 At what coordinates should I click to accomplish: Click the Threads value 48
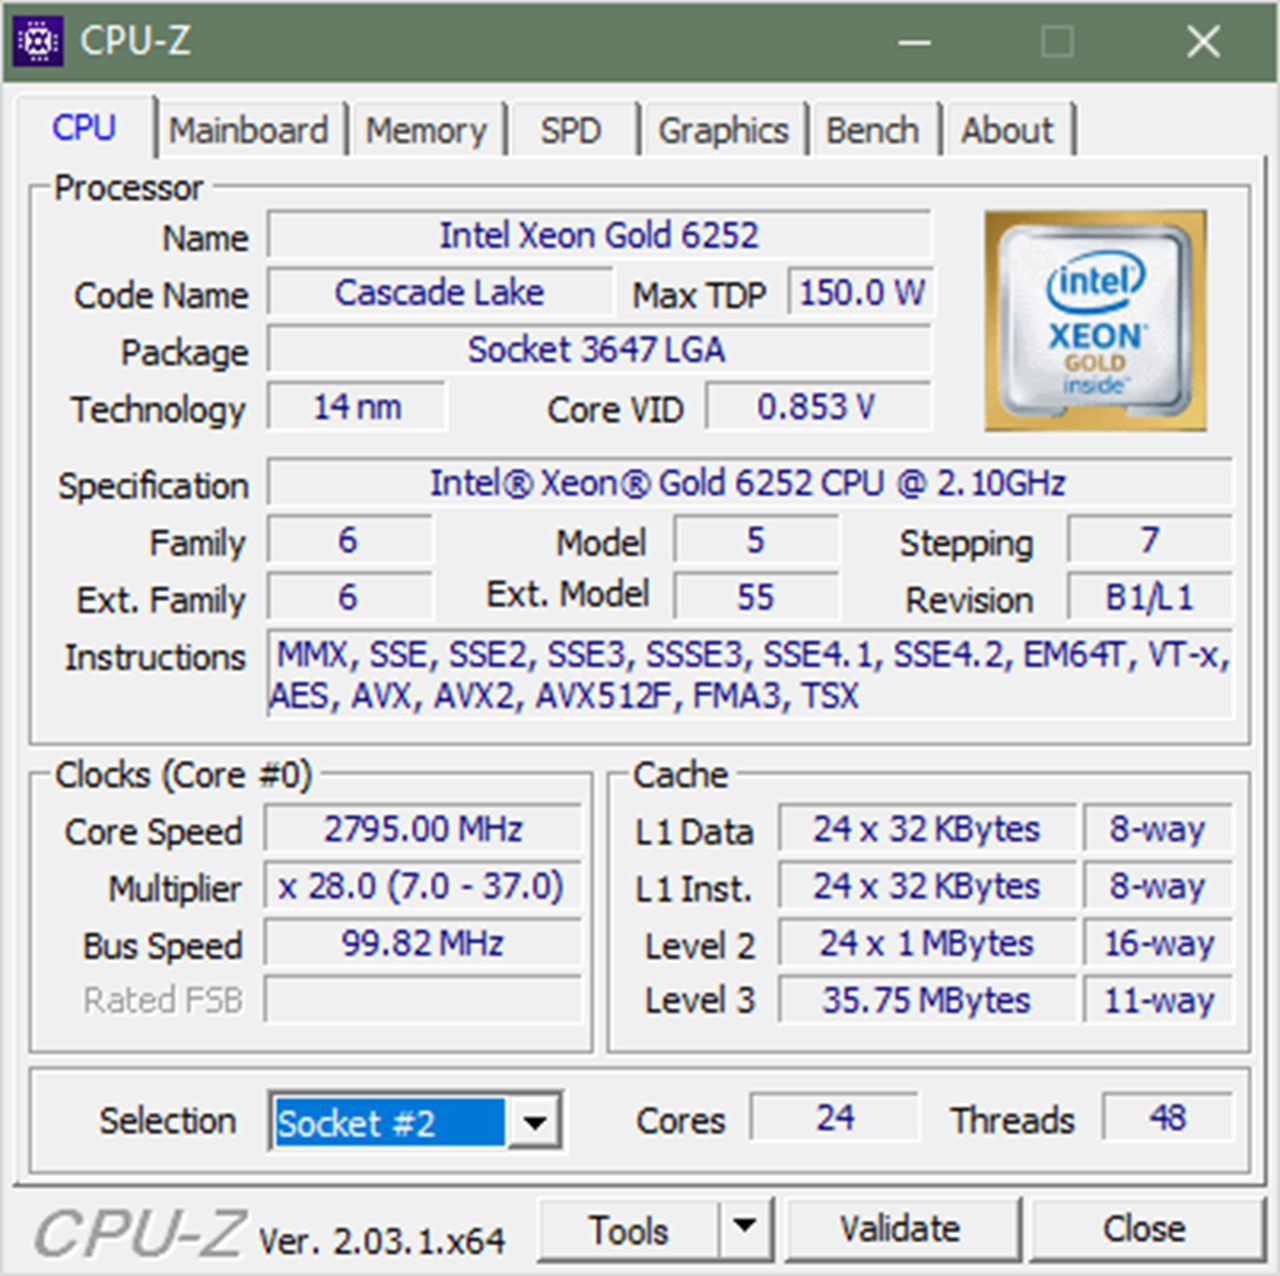point(1168,1117)
